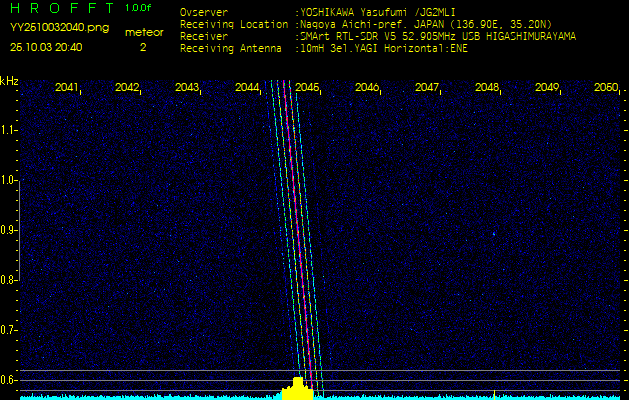Click the meteor count label

[143, 32]
